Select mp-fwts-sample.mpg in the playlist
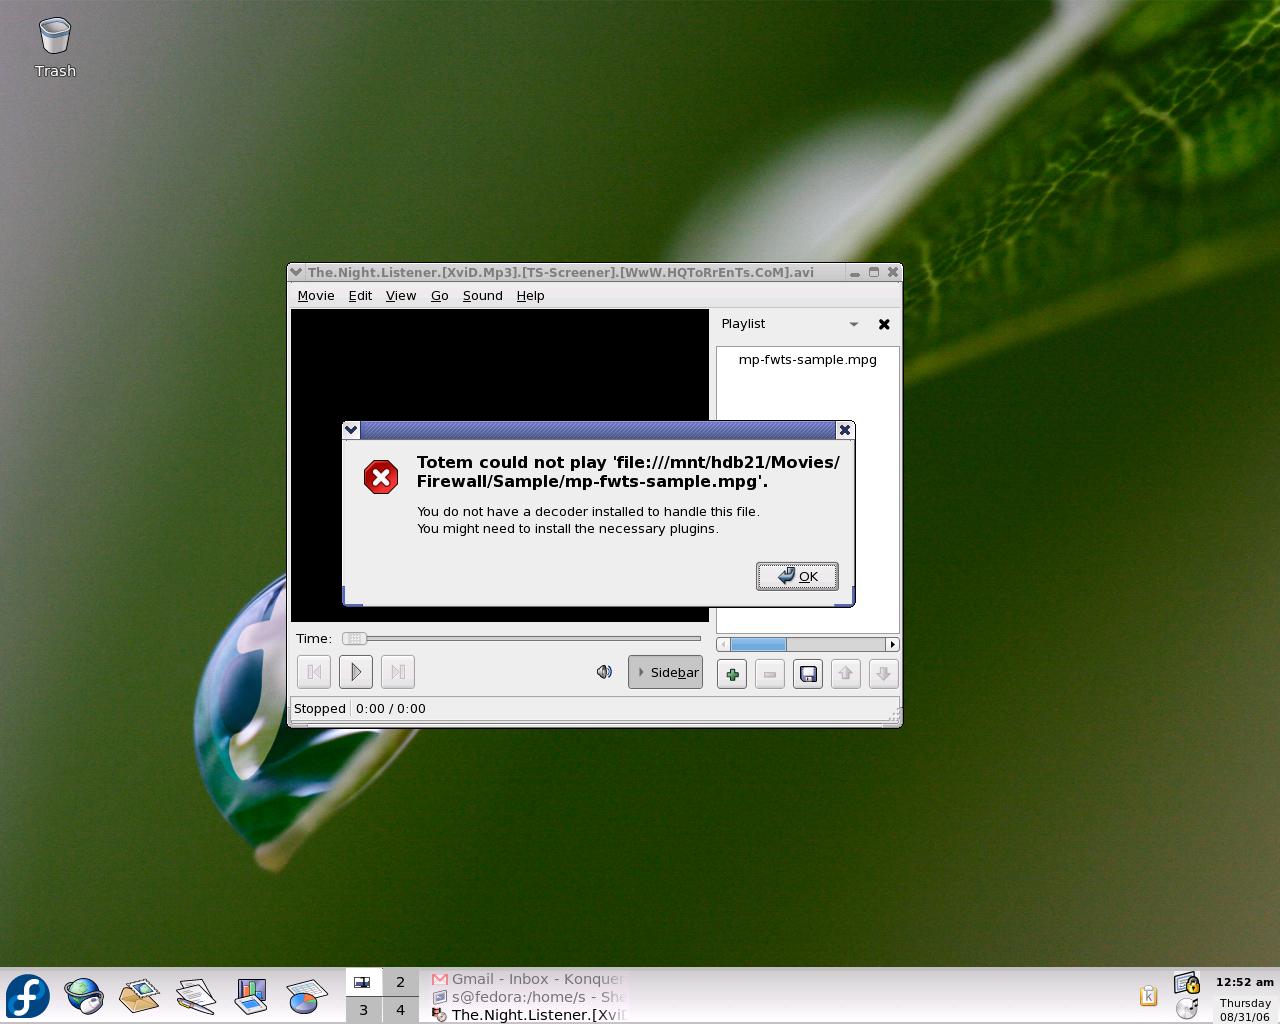Screen dimensions: 1280x1024 (808, 359)
